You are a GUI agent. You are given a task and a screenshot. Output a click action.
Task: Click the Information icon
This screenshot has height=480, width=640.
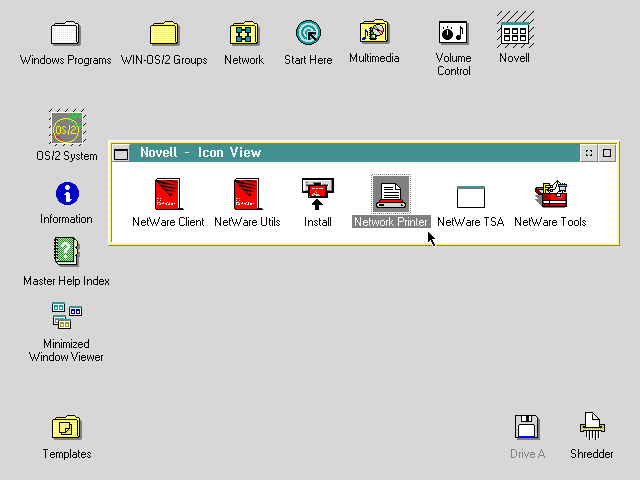66,193
